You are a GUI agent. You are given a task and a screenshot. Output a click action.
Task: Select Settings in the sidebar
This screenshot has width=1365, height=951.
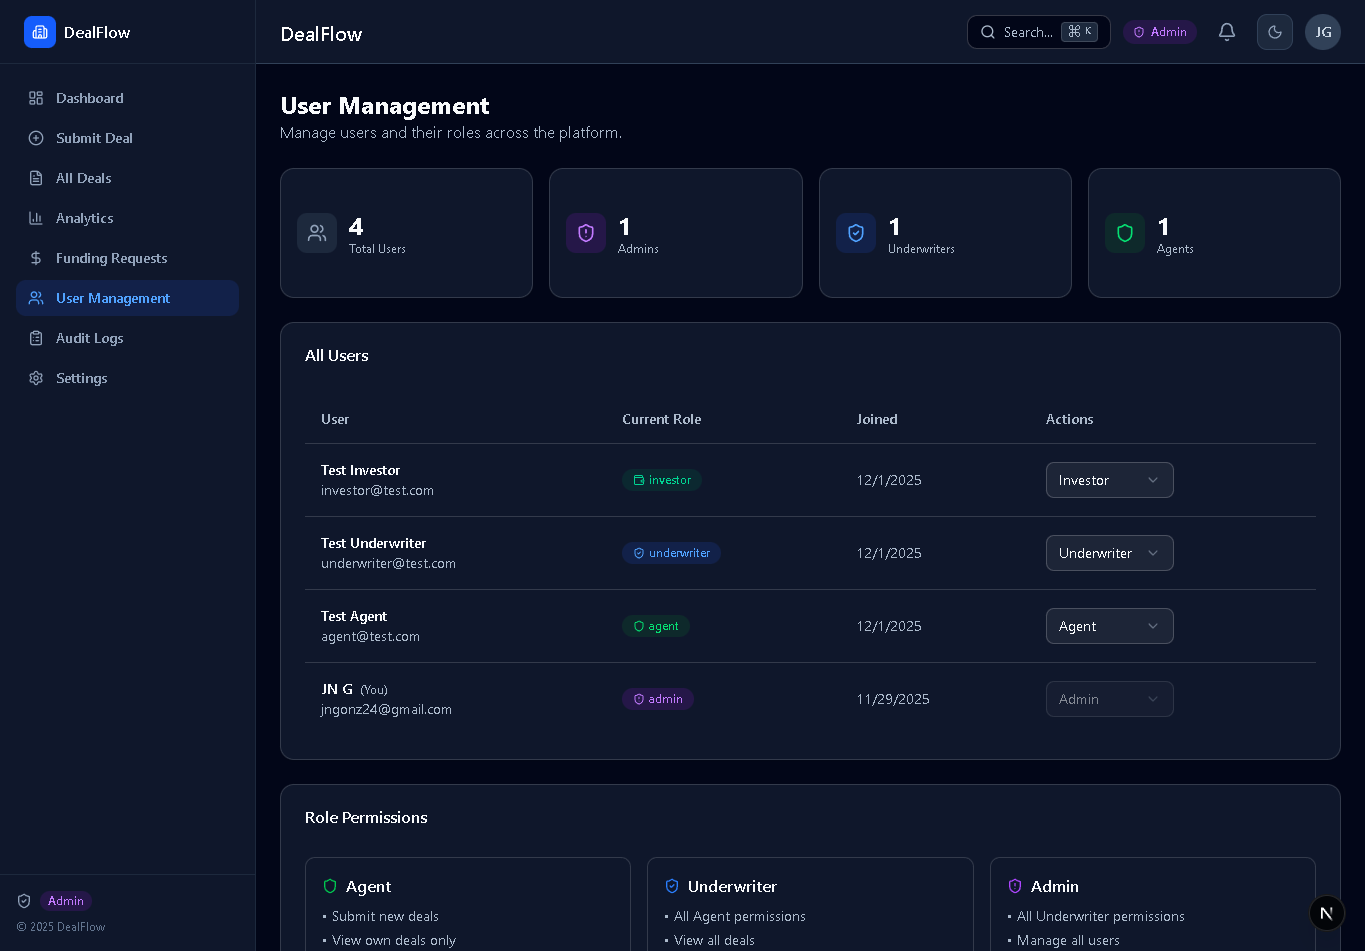81,378
